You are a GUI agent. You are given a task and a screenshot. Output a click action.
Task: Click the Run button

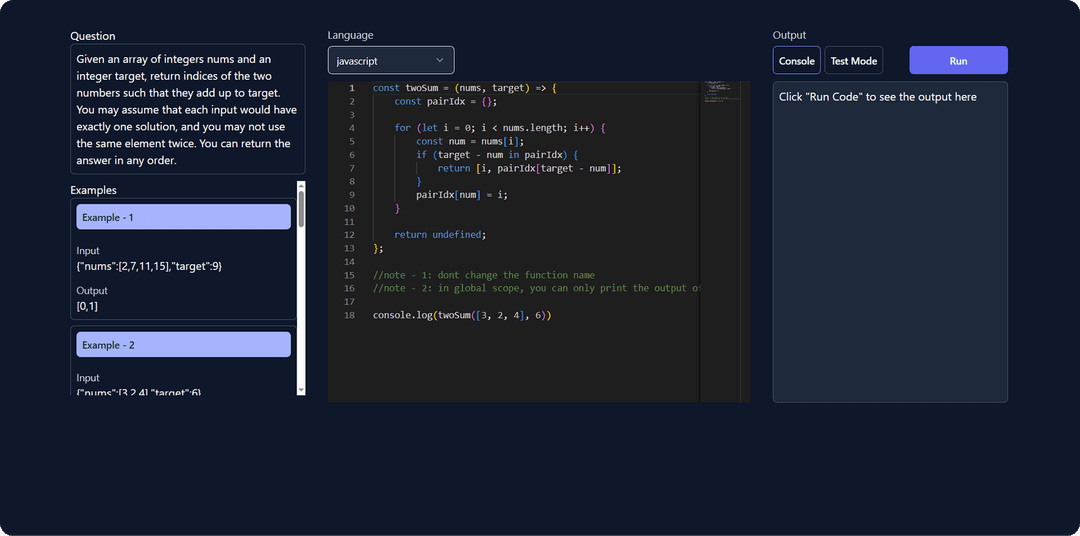pyautogui.click(x=958, y=61)
